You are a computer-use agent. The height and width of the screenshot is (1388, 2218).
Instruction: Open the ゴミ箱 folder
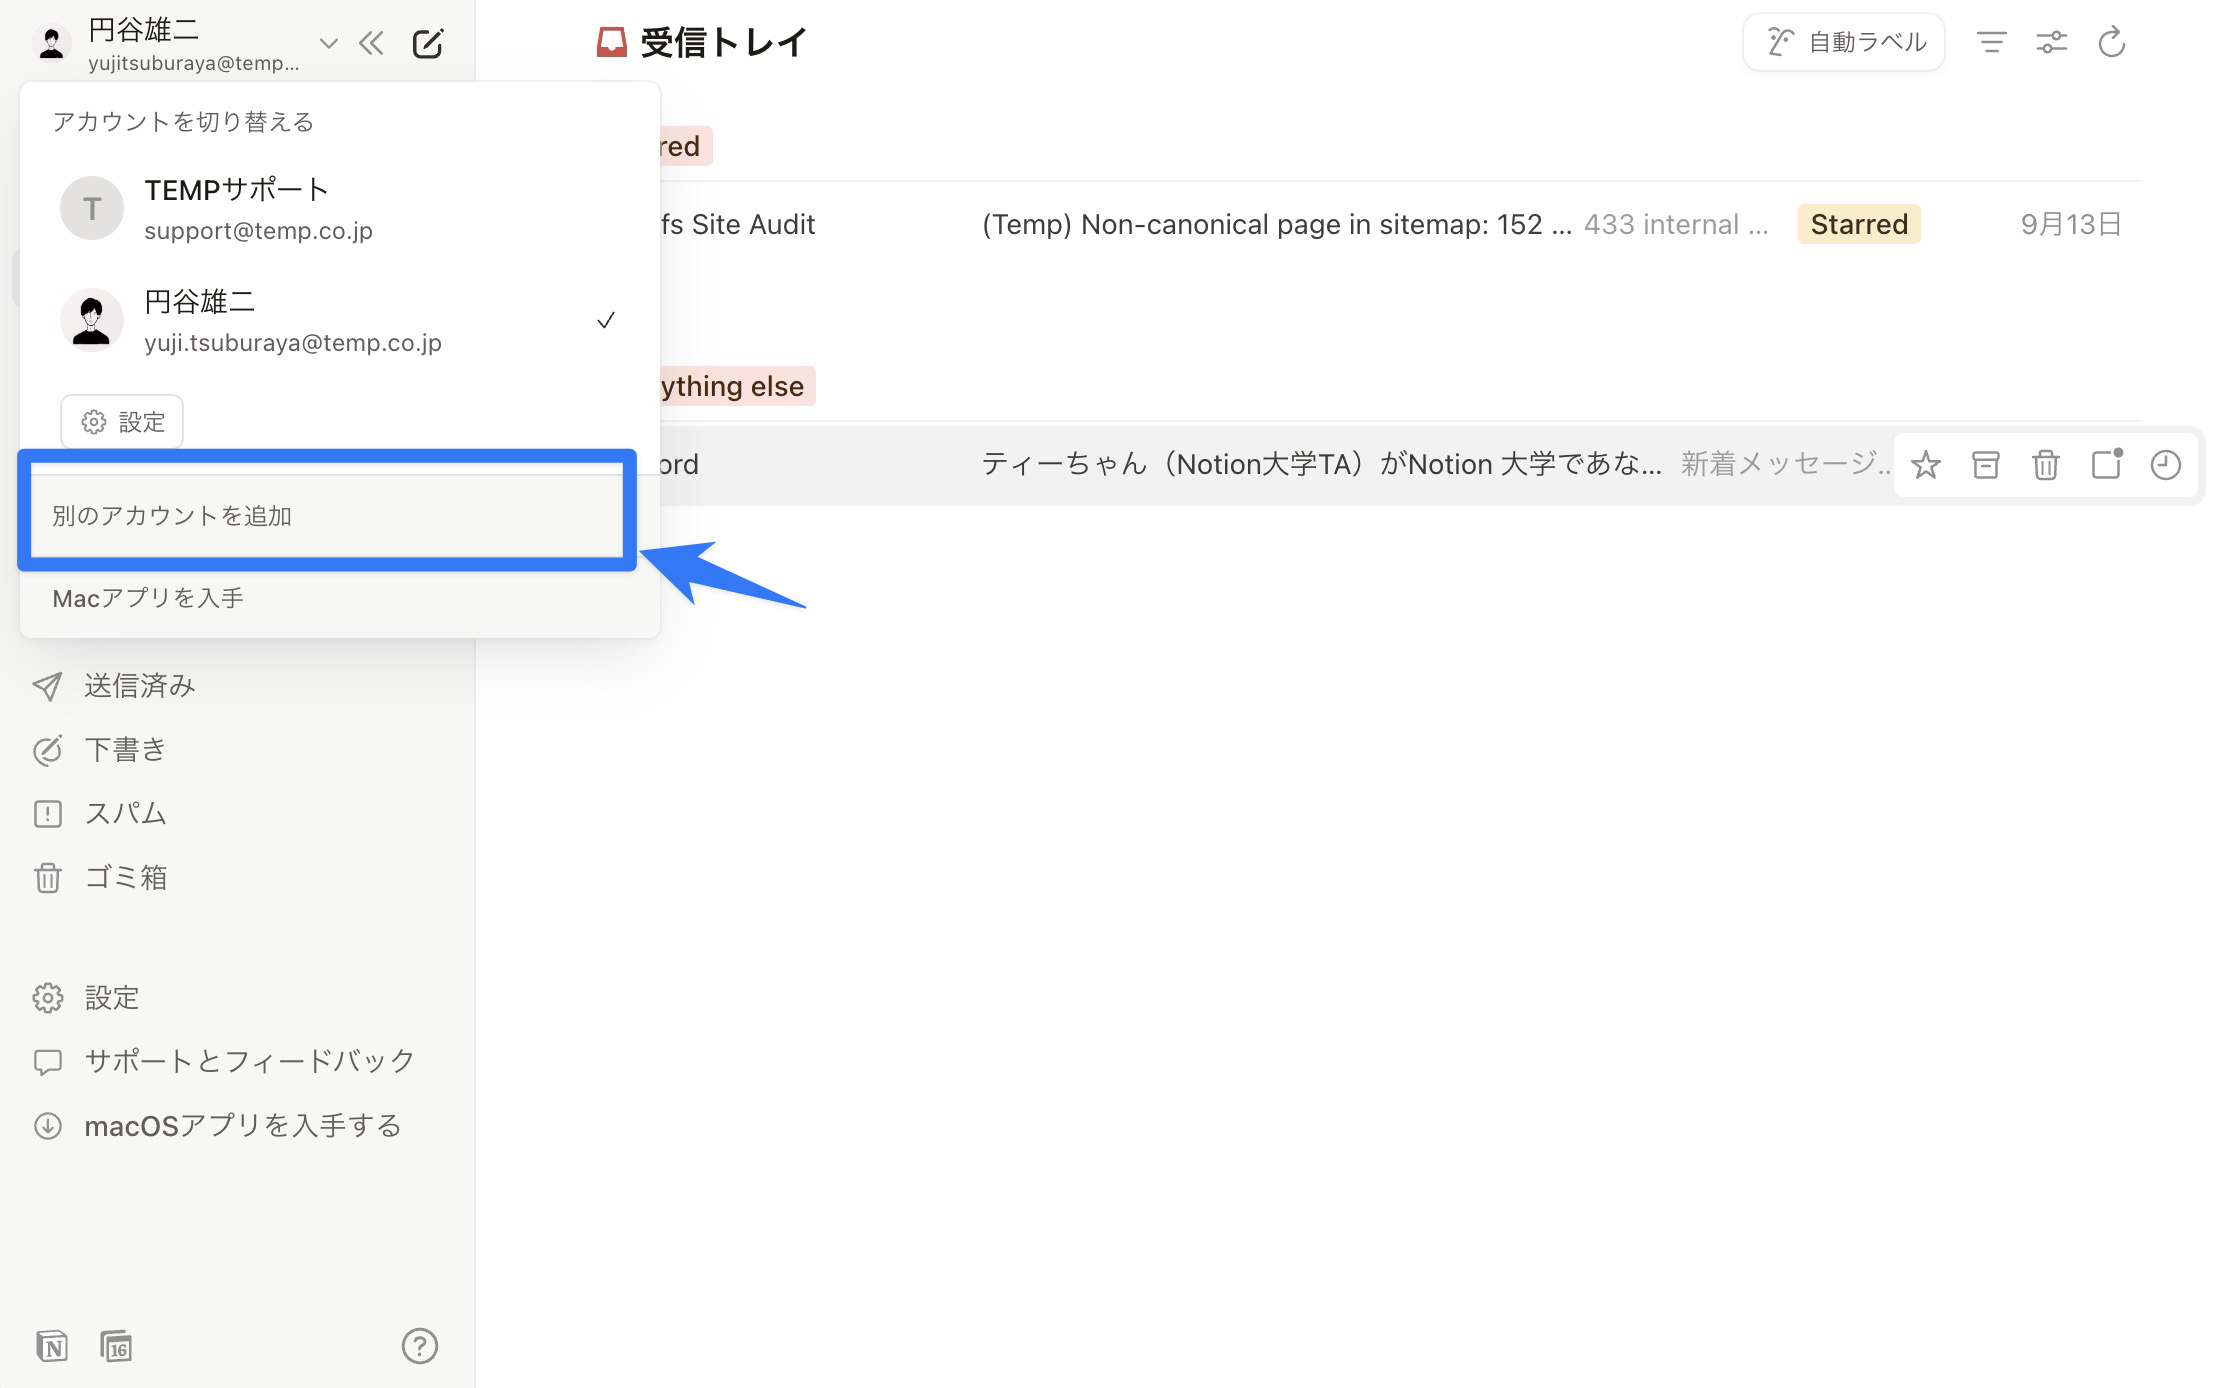coord(125,878)
